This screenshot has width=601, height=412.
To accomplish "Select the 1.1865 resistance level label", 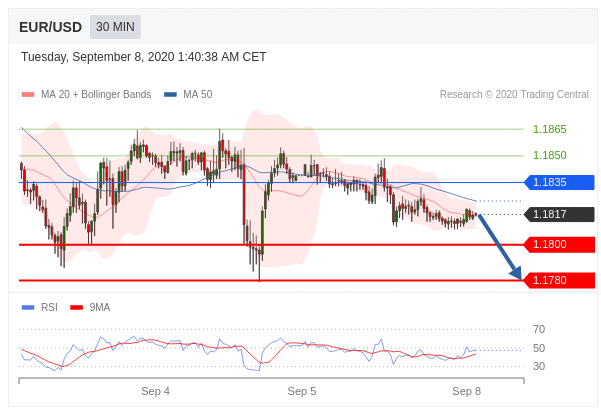I will [x=550, y=129].
